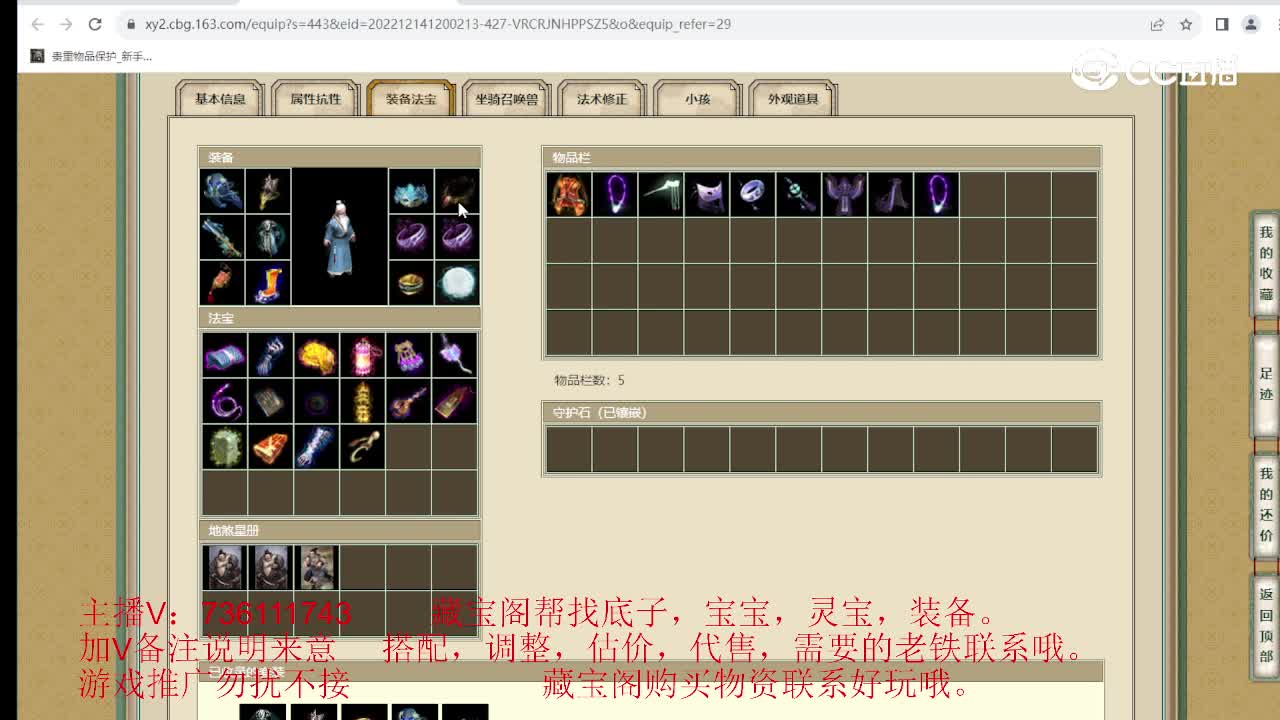Viewport: 1280px width, 720px height.
Task: Inspect the dark purple cloak in 物品栏
Action: click(890, 194)
